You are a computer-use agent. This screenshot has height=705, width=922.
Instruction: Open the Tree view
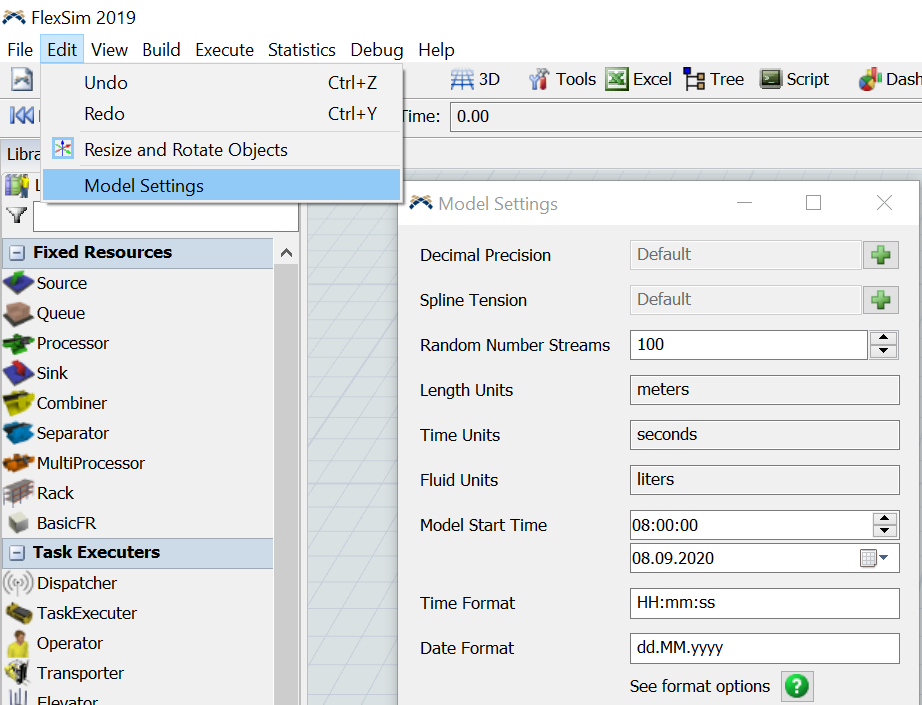(714, 79)
